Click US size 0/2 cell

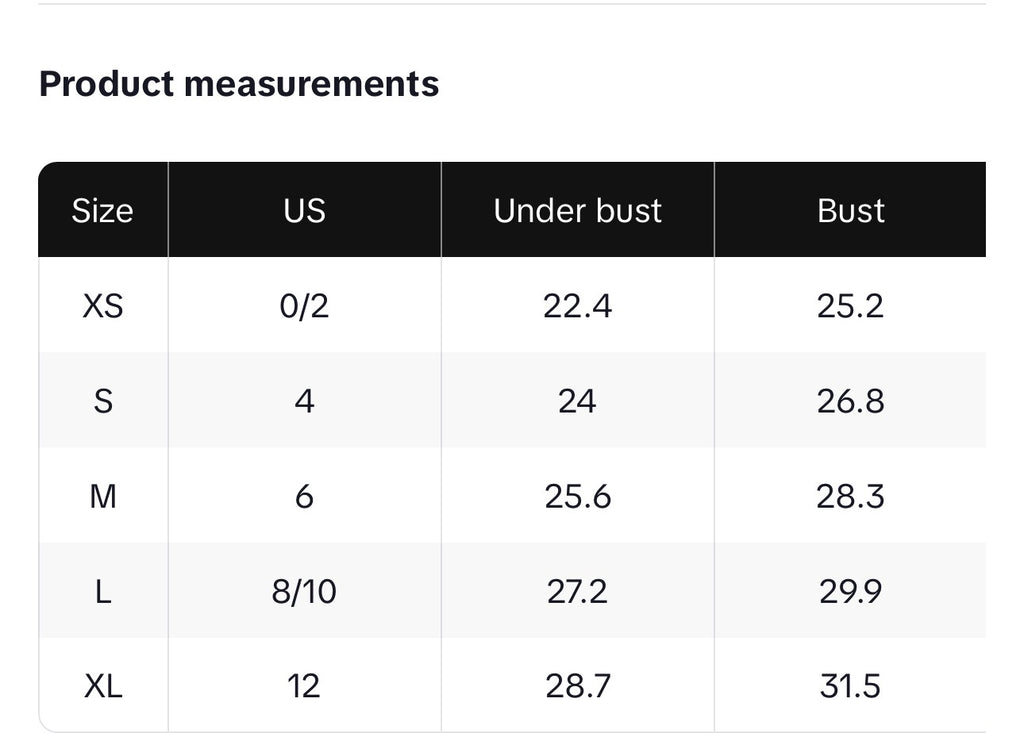coord(304,306)
